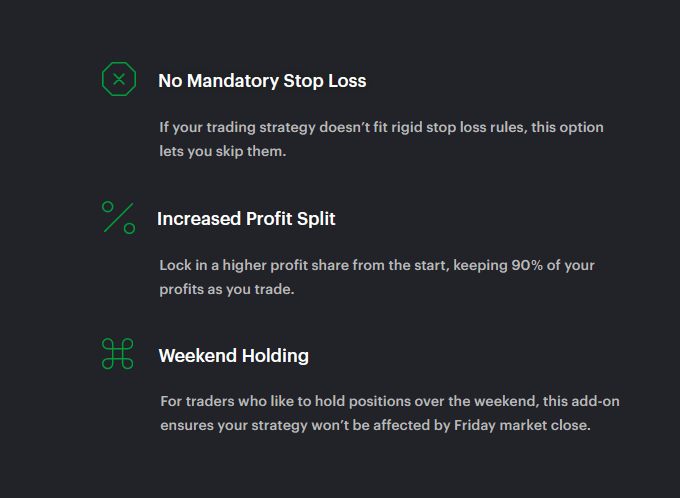This screenshot has height=498, width=680.
Task: Click the words 'Friday market close'
Action: [522, 426]
